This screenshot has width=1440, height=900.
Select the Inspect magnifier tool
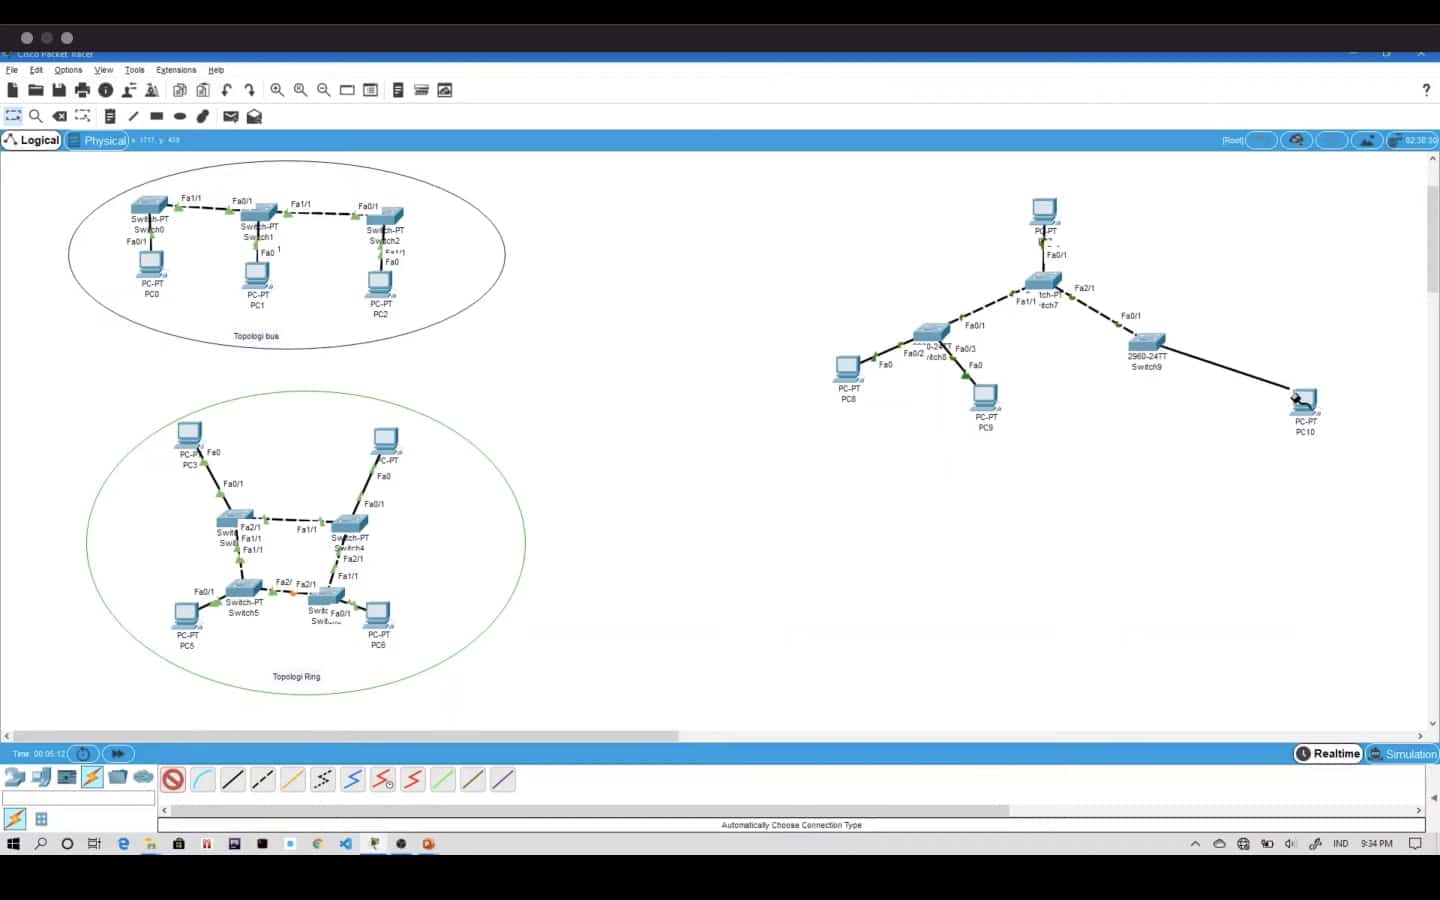pos(36,116)
